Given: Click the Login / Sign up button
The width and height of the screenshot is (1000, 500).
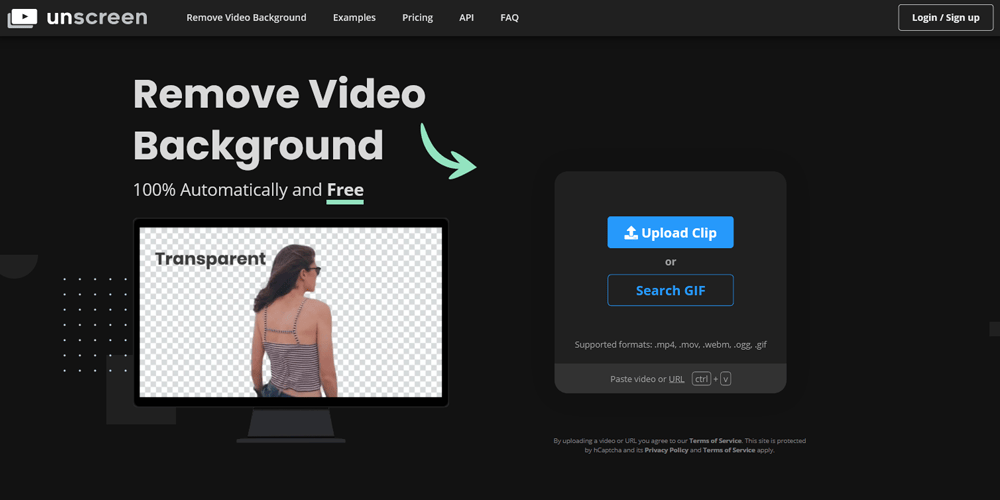Looking at the screenshot, I should coord(945,18).
